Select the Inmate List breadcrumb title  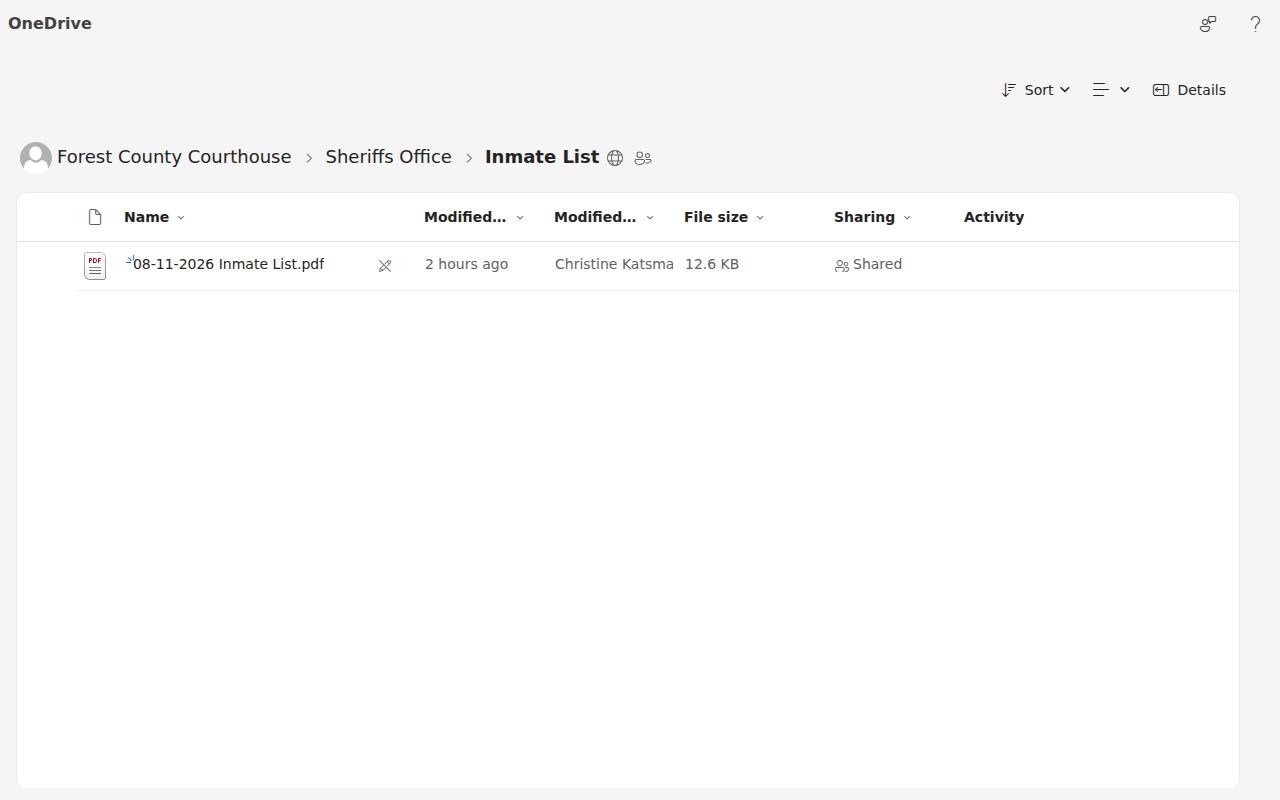pyautogui.click(x=542, y=157)
